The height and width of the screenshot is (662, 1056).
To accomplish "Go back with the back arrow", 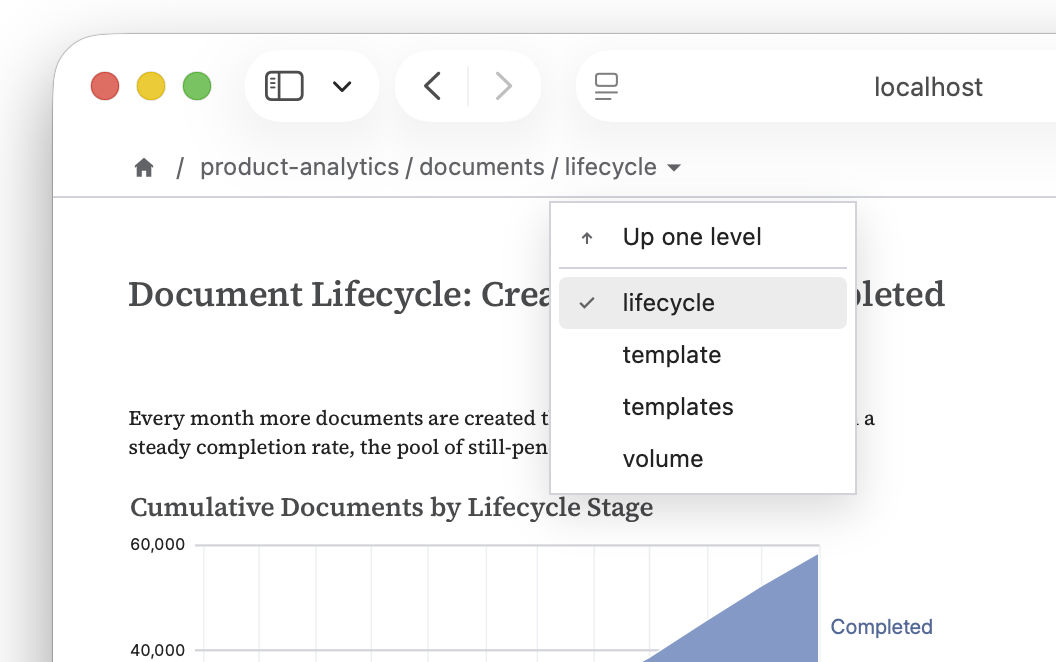I will click(x=432, y=86).
